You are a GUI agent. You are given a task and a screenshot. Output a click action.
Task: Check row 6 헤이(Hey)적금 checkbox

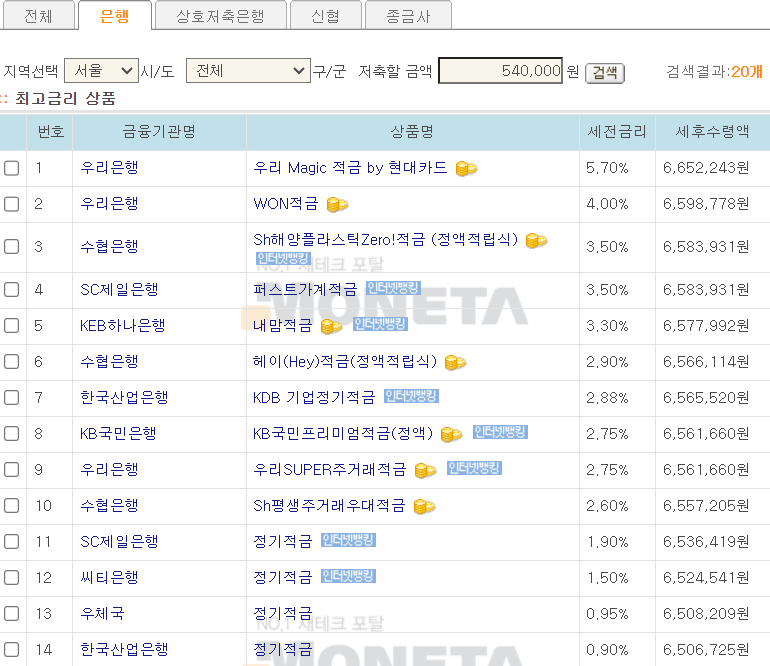coord(12,361)
